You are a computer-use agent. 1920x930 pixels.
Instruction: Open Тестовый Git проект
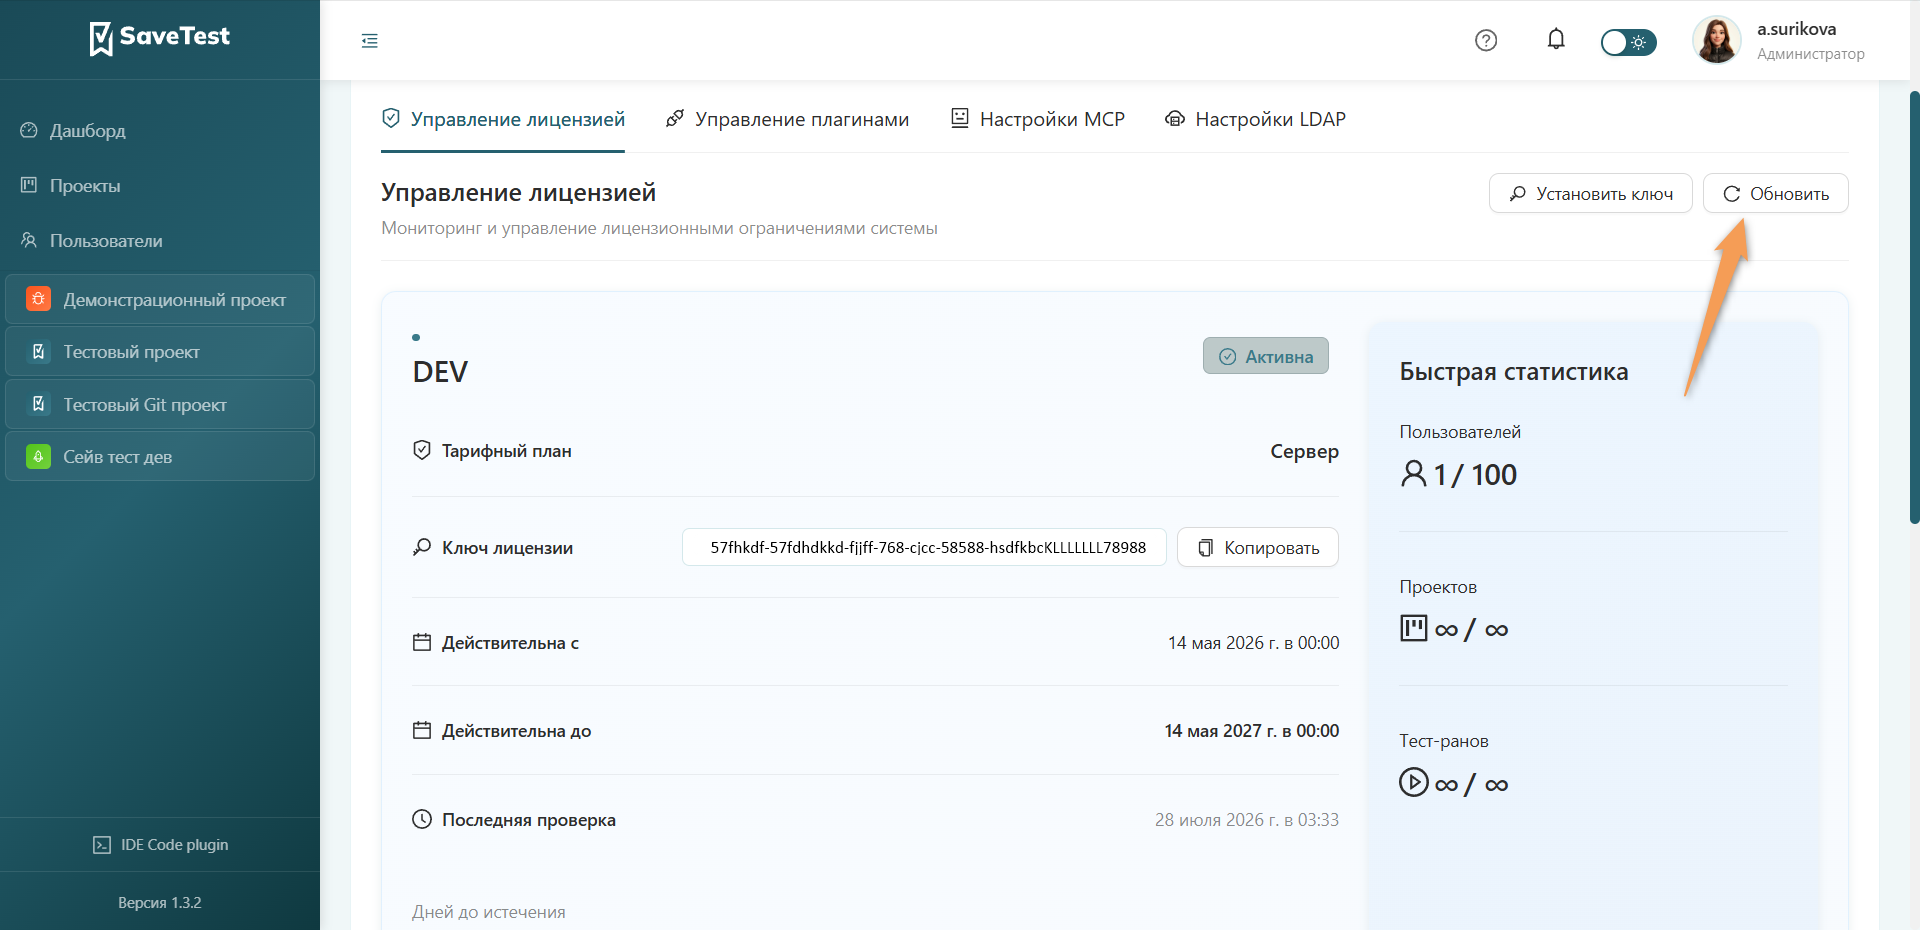point(160,404)
